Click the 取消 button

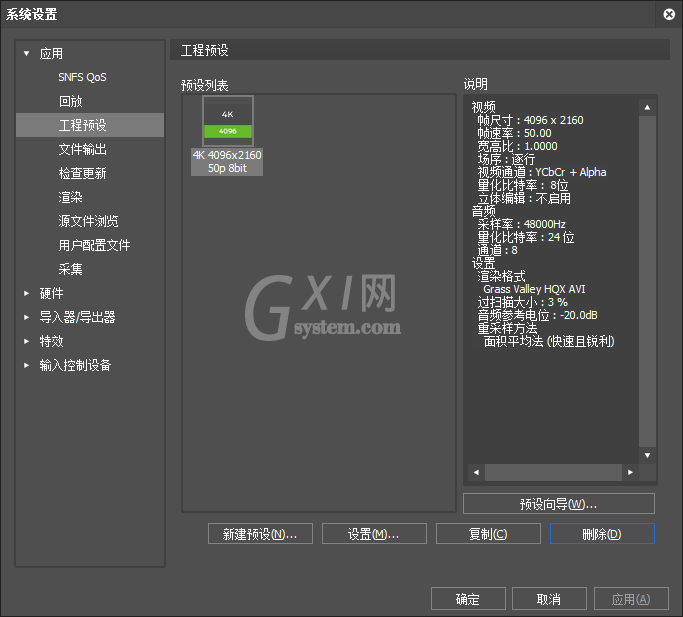point(549,599)
